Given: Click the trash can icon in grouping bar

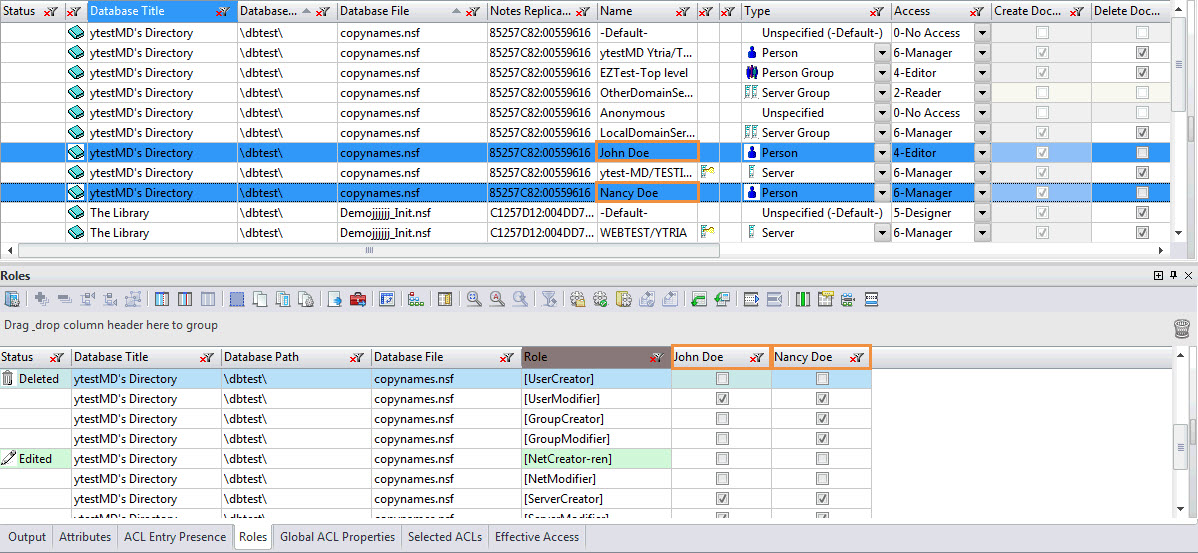Looking at the screenshot, I should [1181, 328].
